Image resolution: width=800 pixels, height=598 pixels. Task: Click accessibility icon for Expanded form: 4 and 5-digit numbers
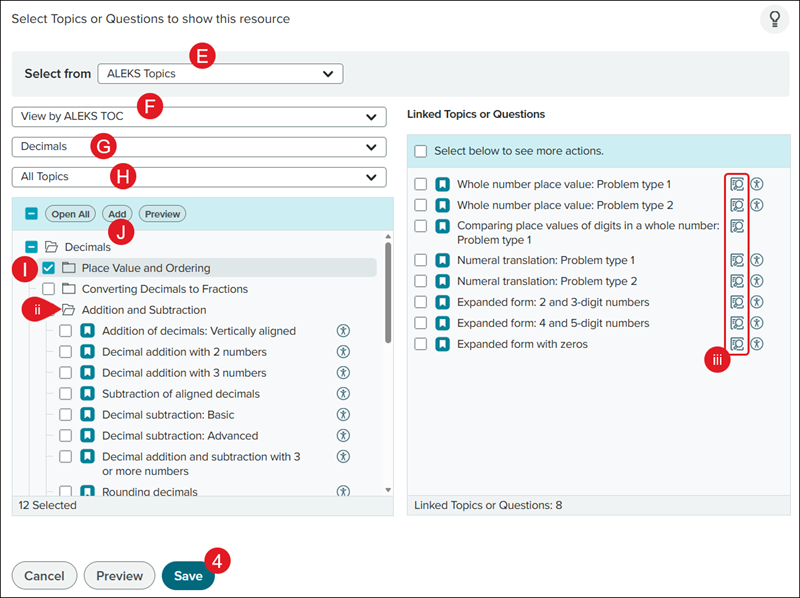(757, 323)
